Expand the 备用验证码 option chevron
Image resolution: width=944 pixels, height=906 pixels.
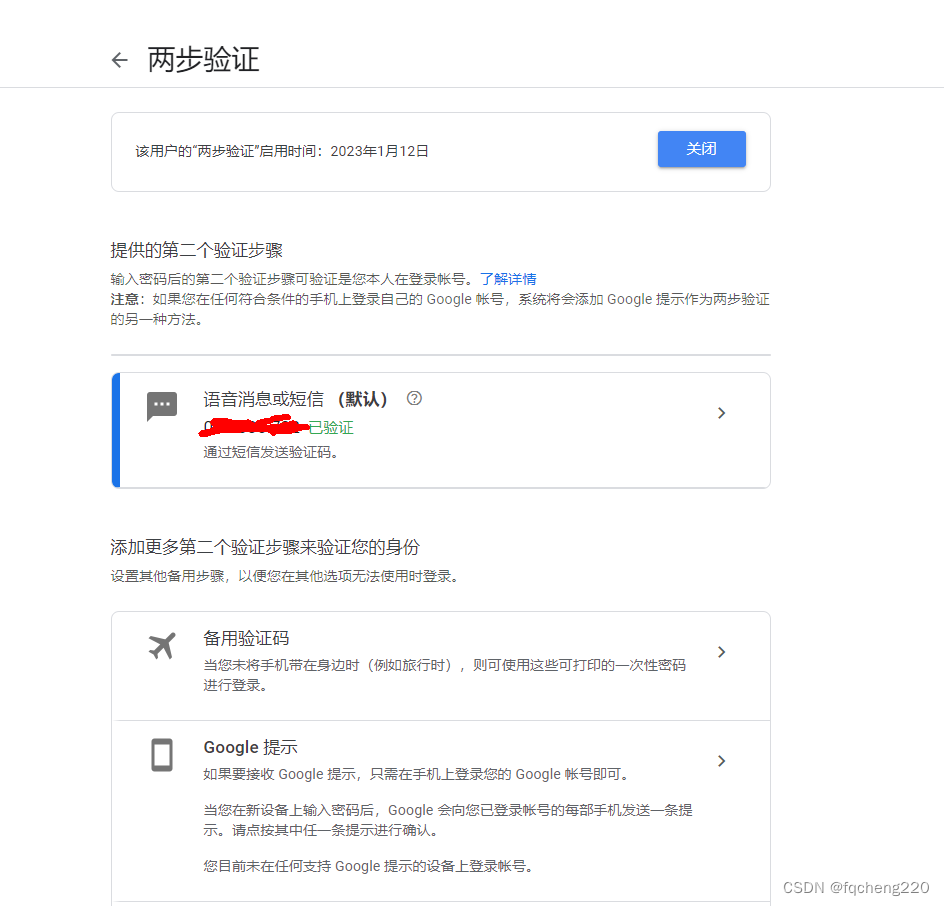(x=721, y=652)
